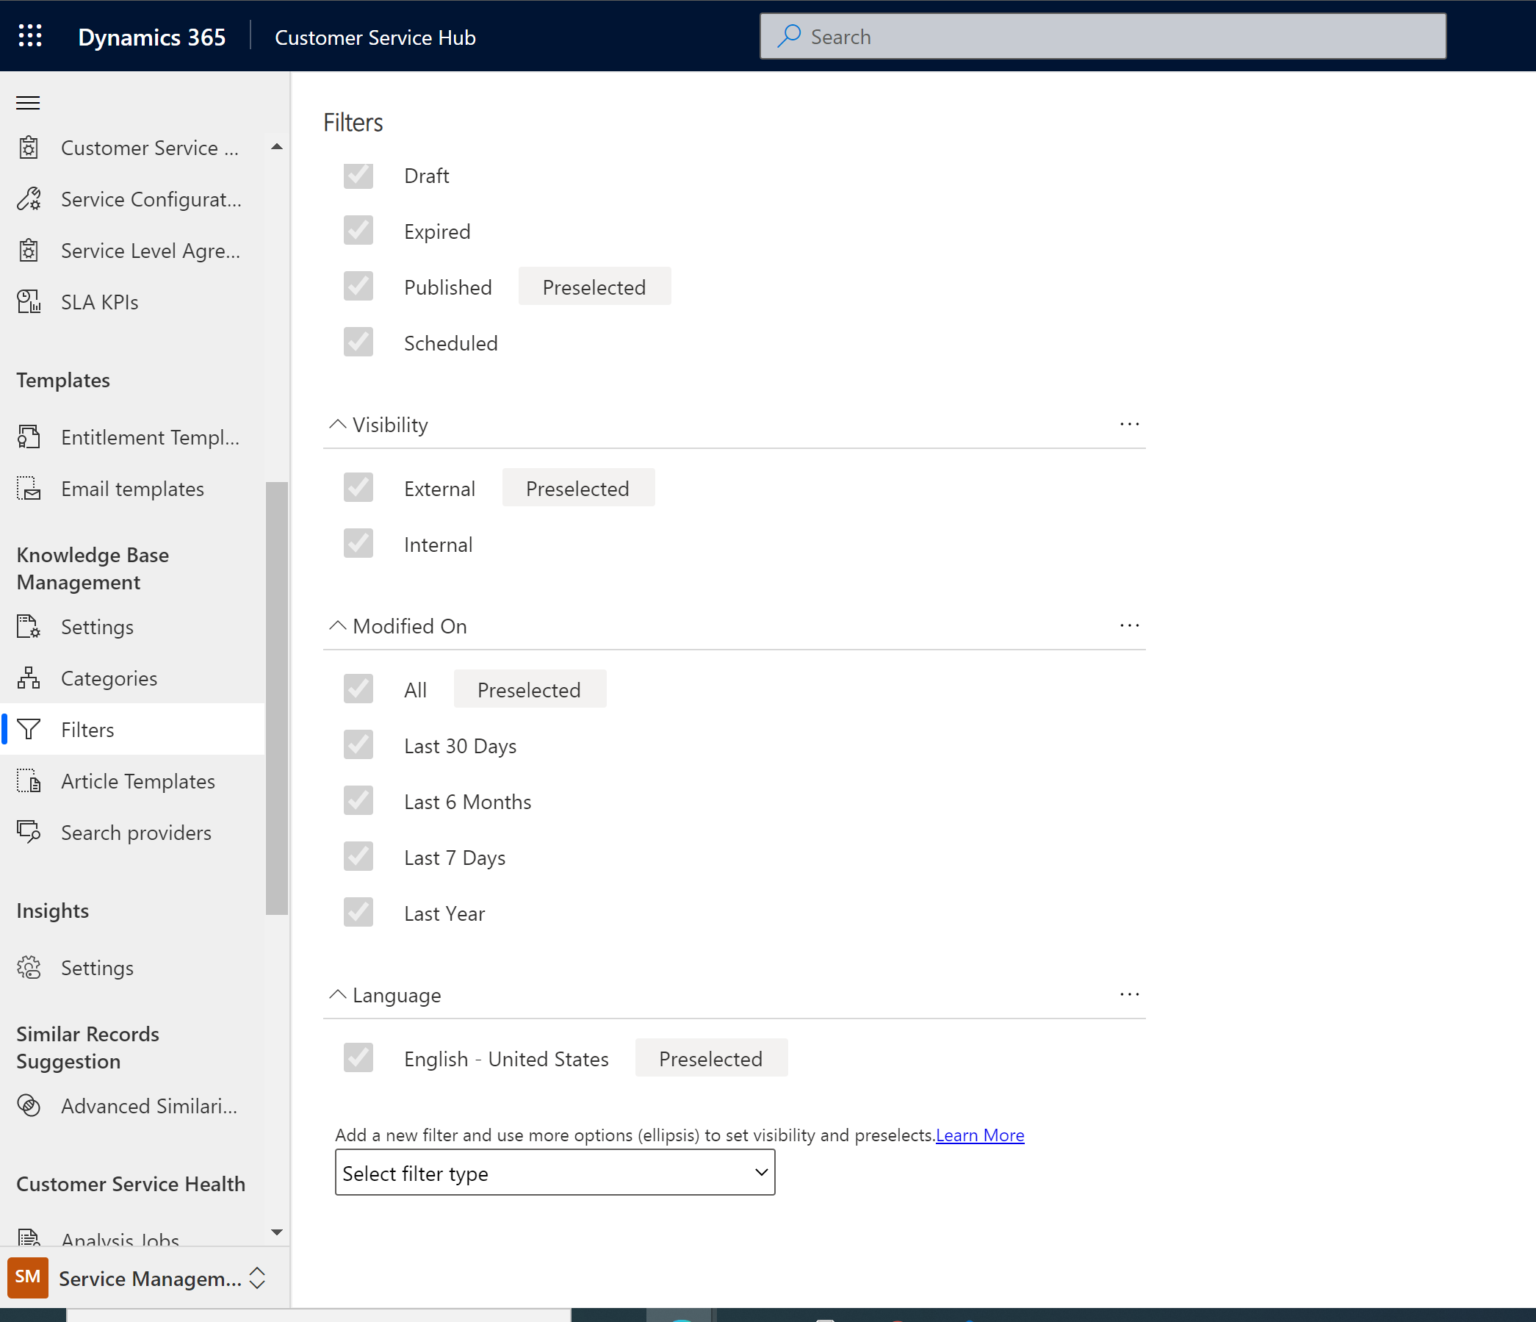1536x1322 pixels.
Task: Open Settings under Knowledge Base Management
Action: pyautogui.click(x=96, y=627)
